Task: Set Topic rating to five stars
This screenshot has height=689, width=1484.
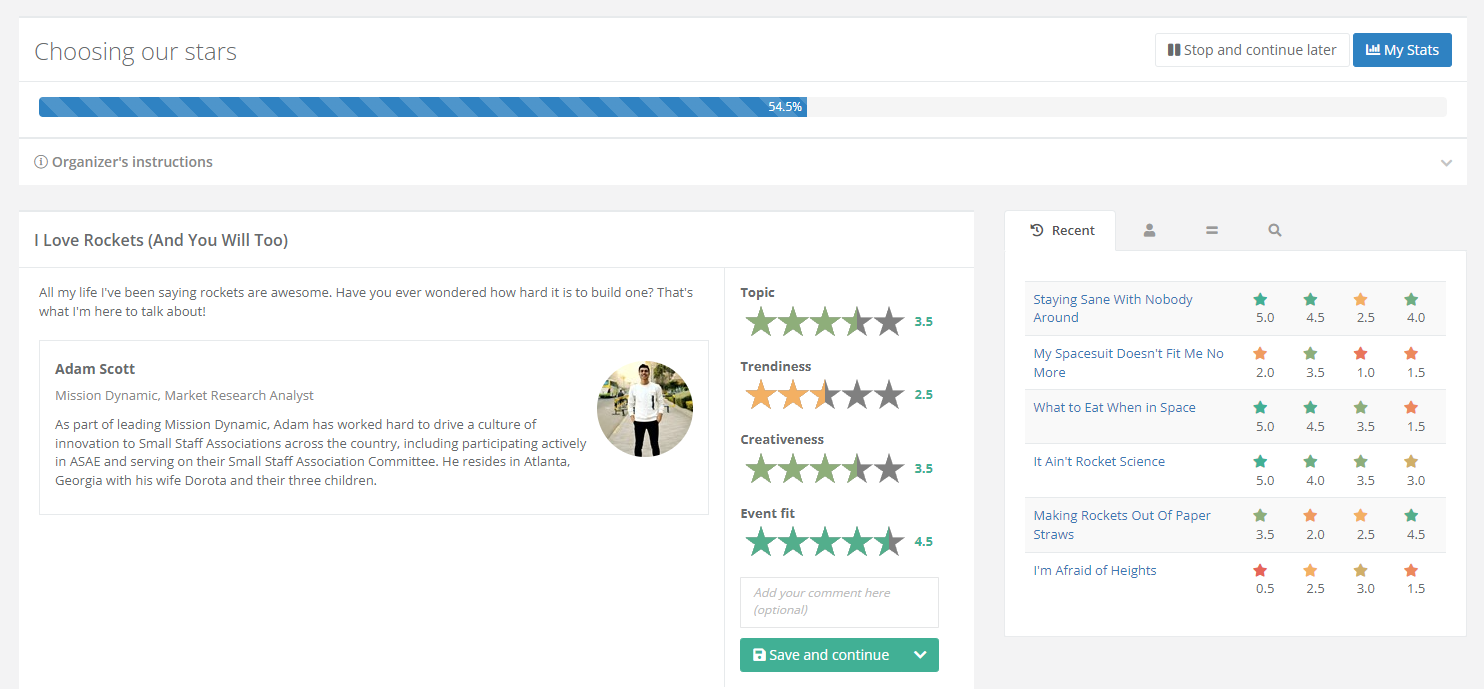Action: click(888, 322)
